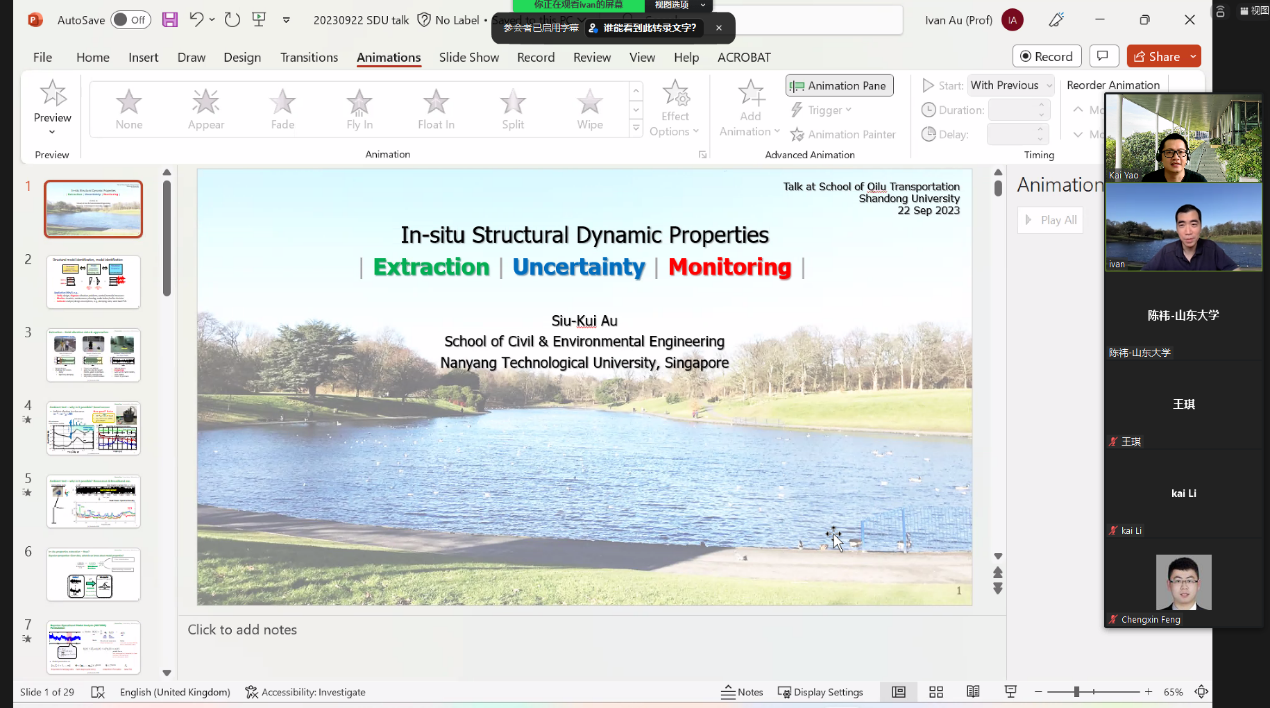1270x708 pixels.
Task: Toggle the AutoSave switch
Action: tap(130, 20)
